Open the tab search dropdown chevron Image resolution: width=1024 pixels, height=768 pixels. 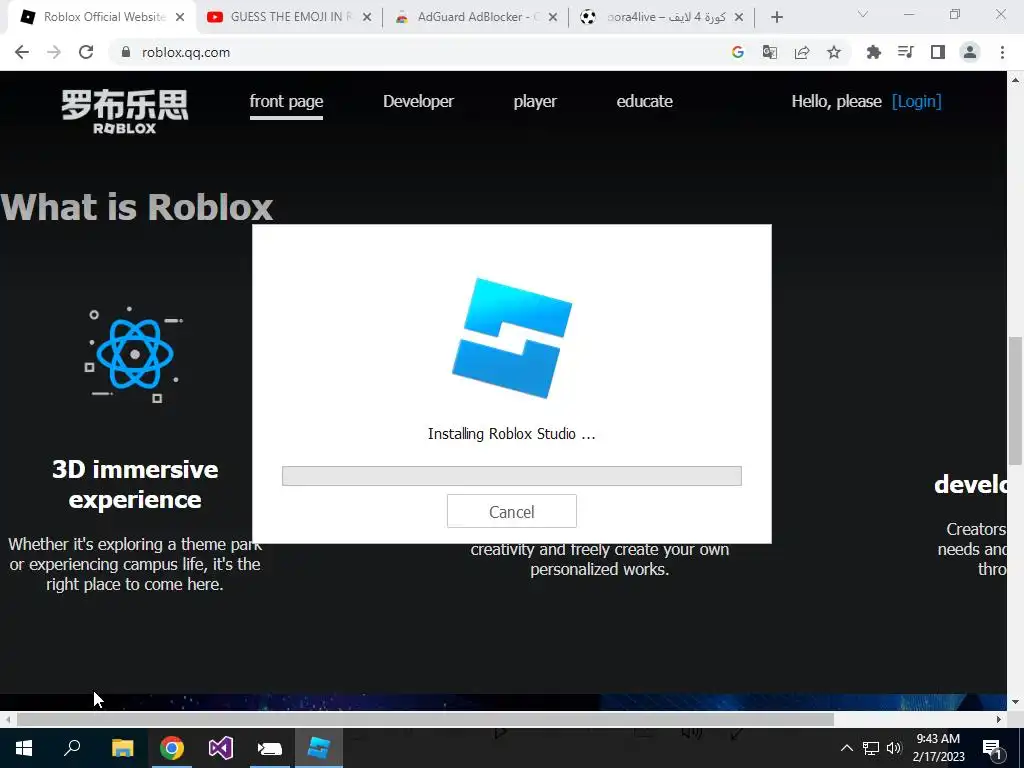pos(863,14)
